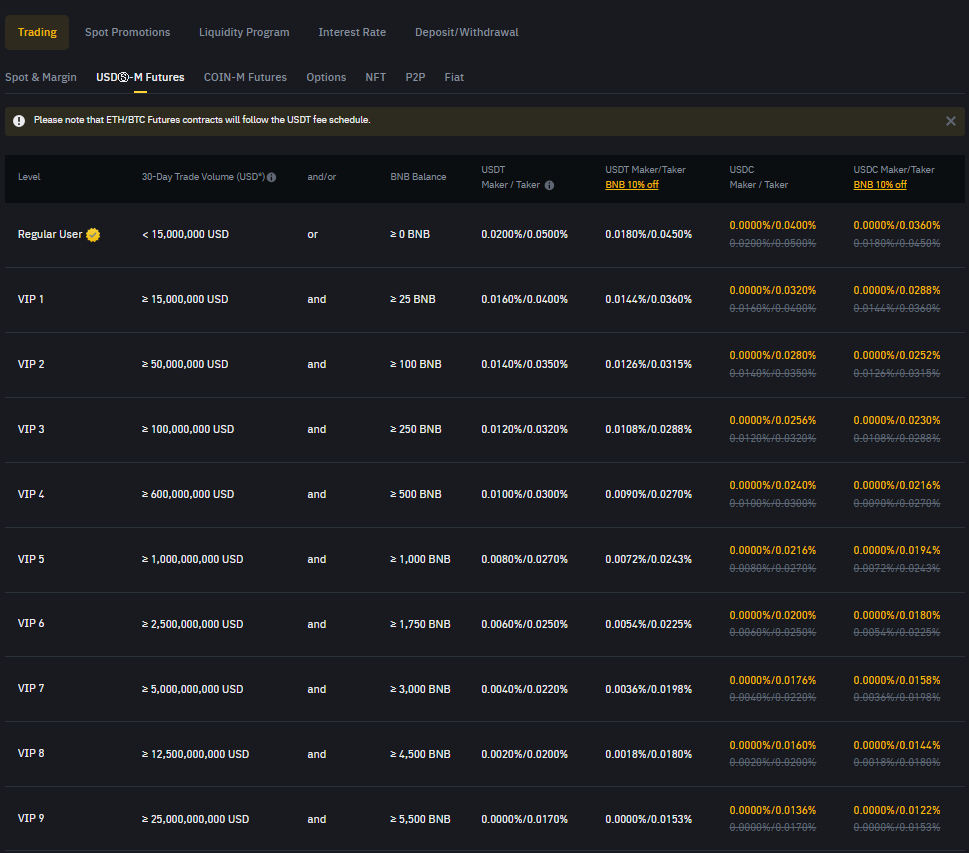
Task: Select the USDⓈ-M Futures sub-tab
Action: [140, 77]
